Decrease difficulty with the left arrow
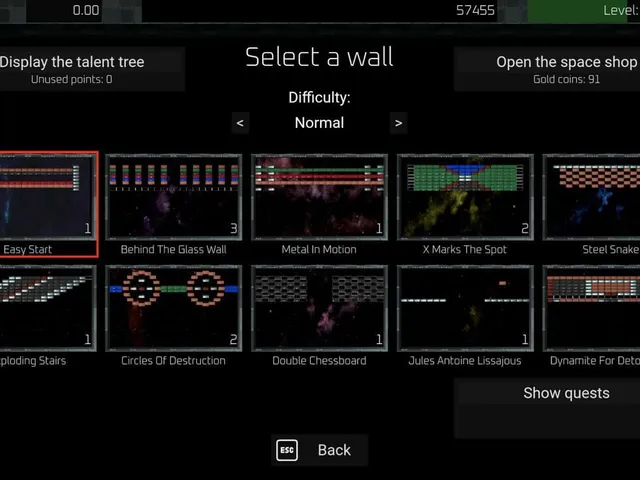640x480 pixels. pos(240,123)
